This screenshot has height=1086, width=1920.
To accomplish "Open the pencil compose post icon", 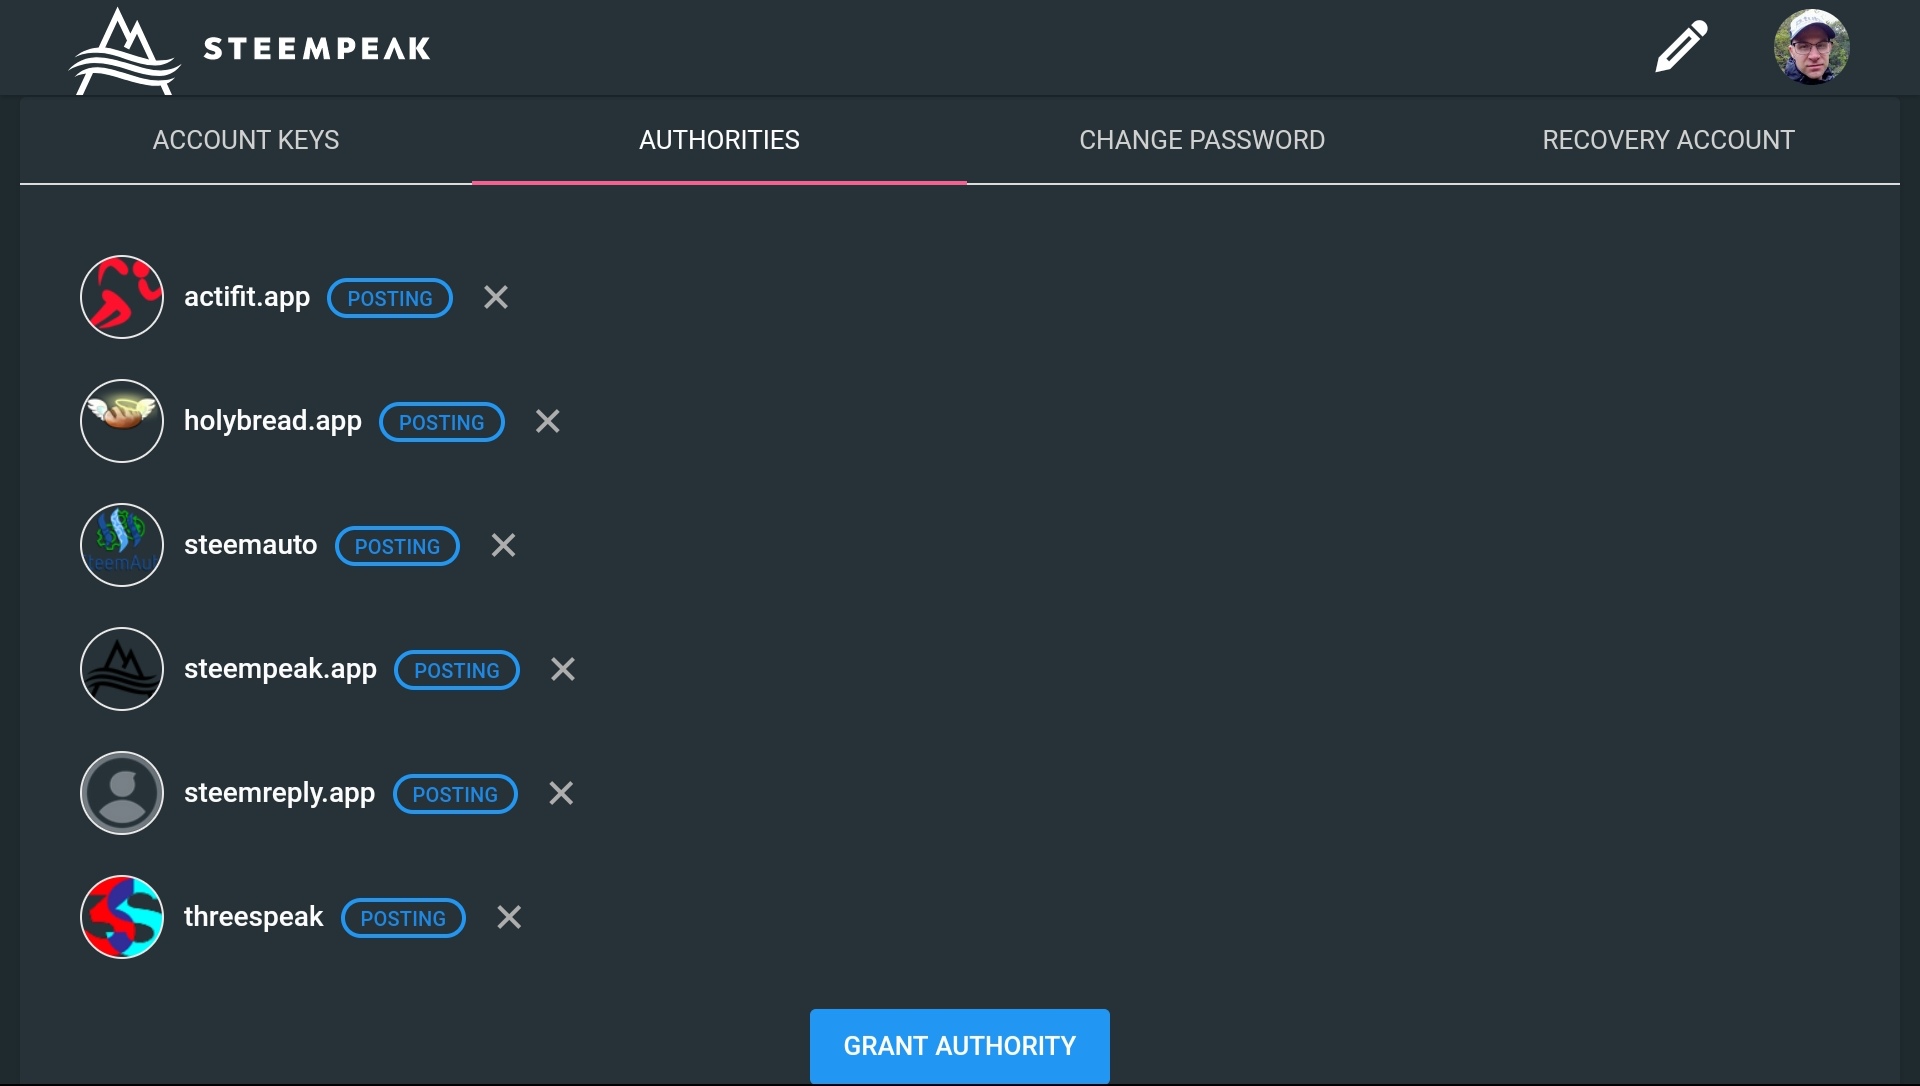I will click(x=1681, y=46).
